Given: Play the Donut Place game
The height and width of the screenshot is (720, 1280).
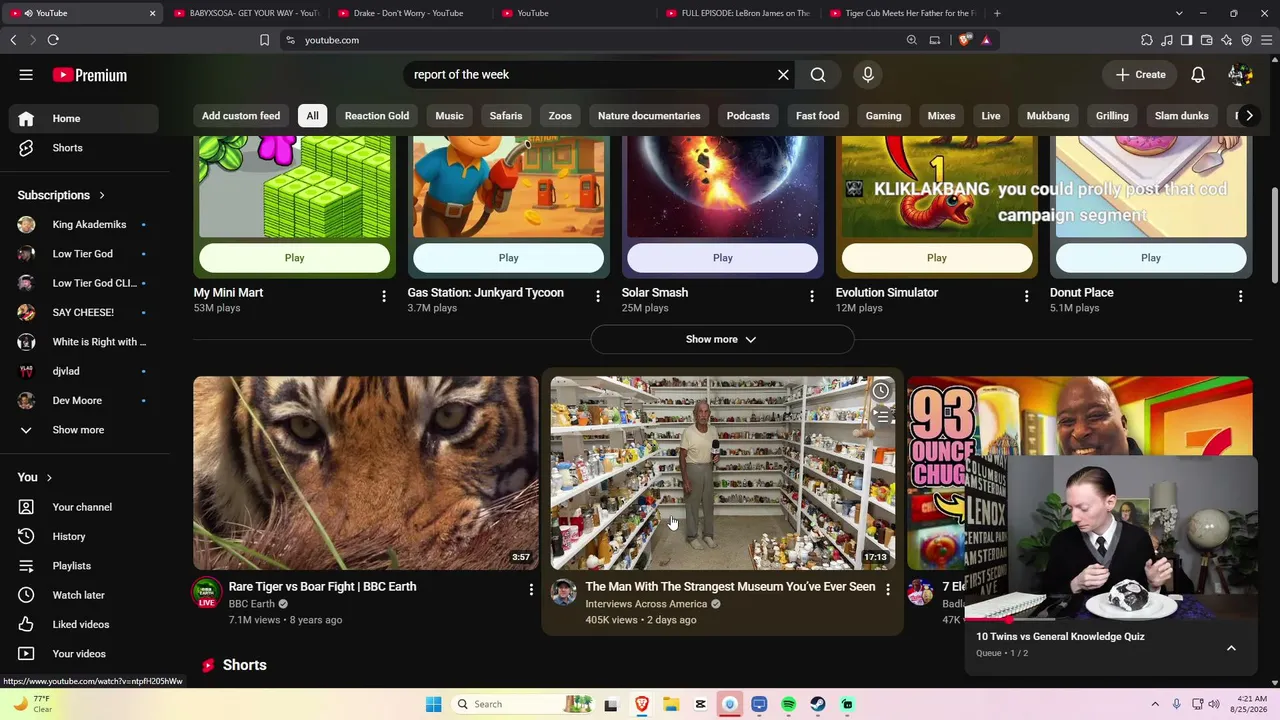Looking at the screenshot, I should (1151, 258).
